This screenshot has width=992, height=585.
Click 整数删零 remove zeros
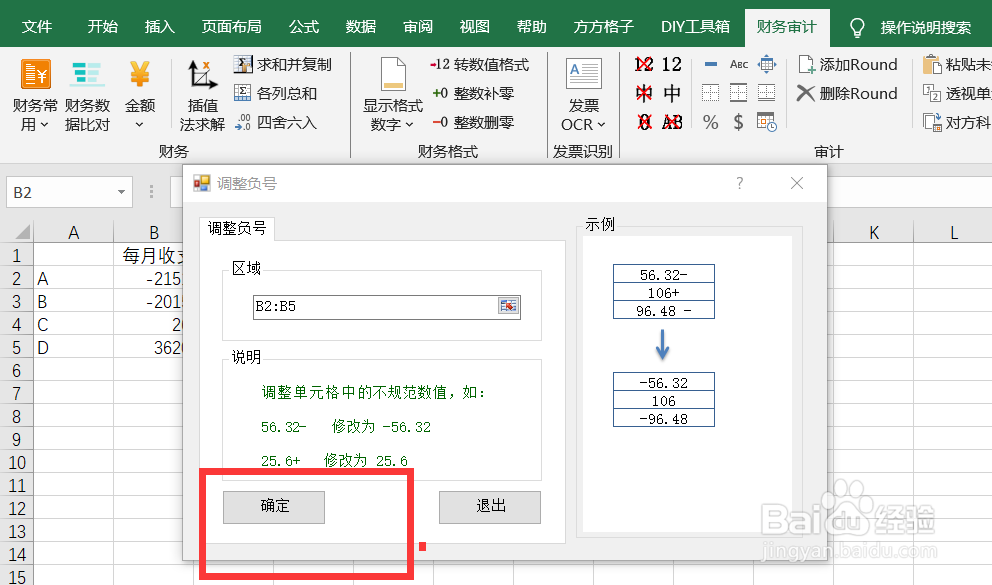point(473,122)
